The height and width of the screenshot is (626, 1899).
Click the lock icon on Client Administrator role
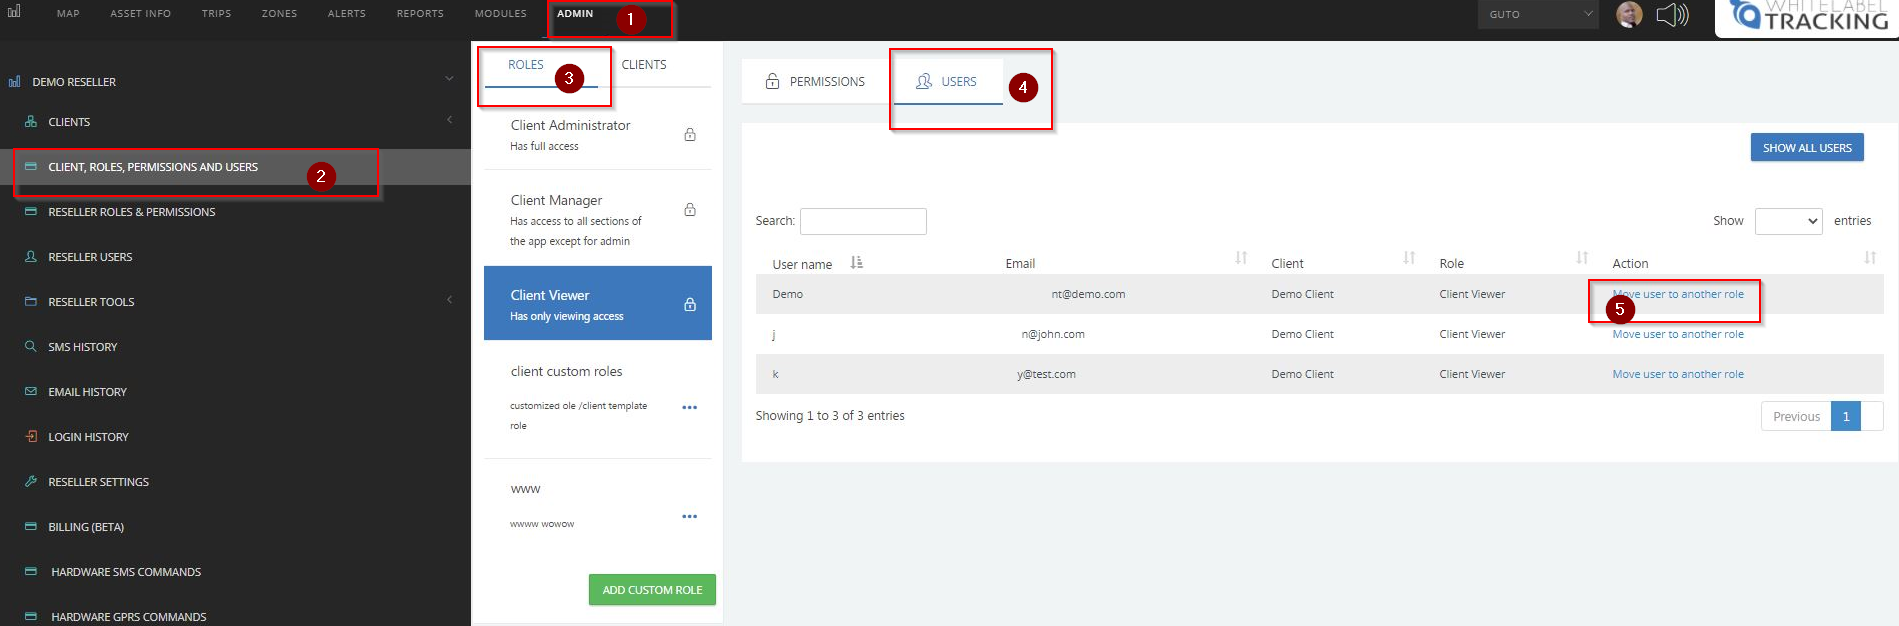coord(690,134)
